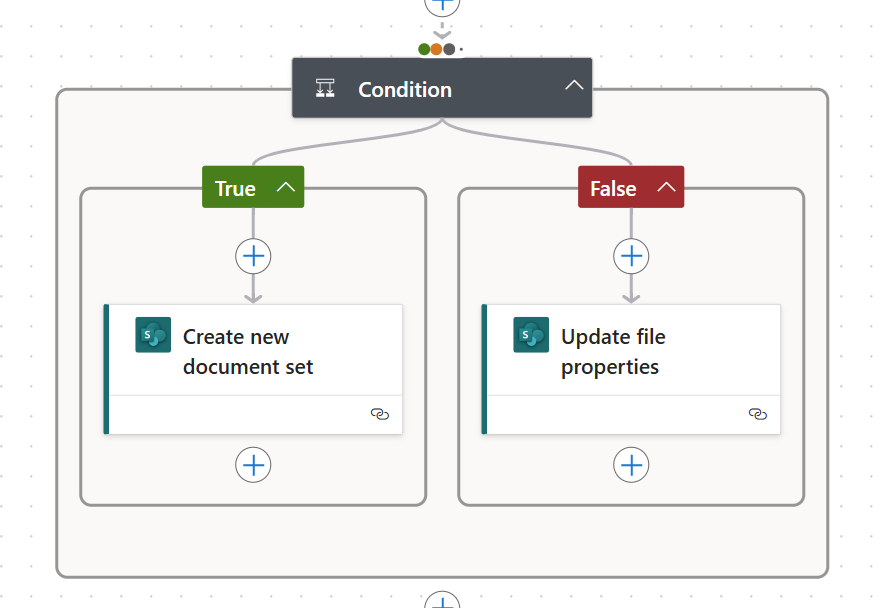Click the Condition filter icon in the header
886x608 pixels.
click(324, 88)
